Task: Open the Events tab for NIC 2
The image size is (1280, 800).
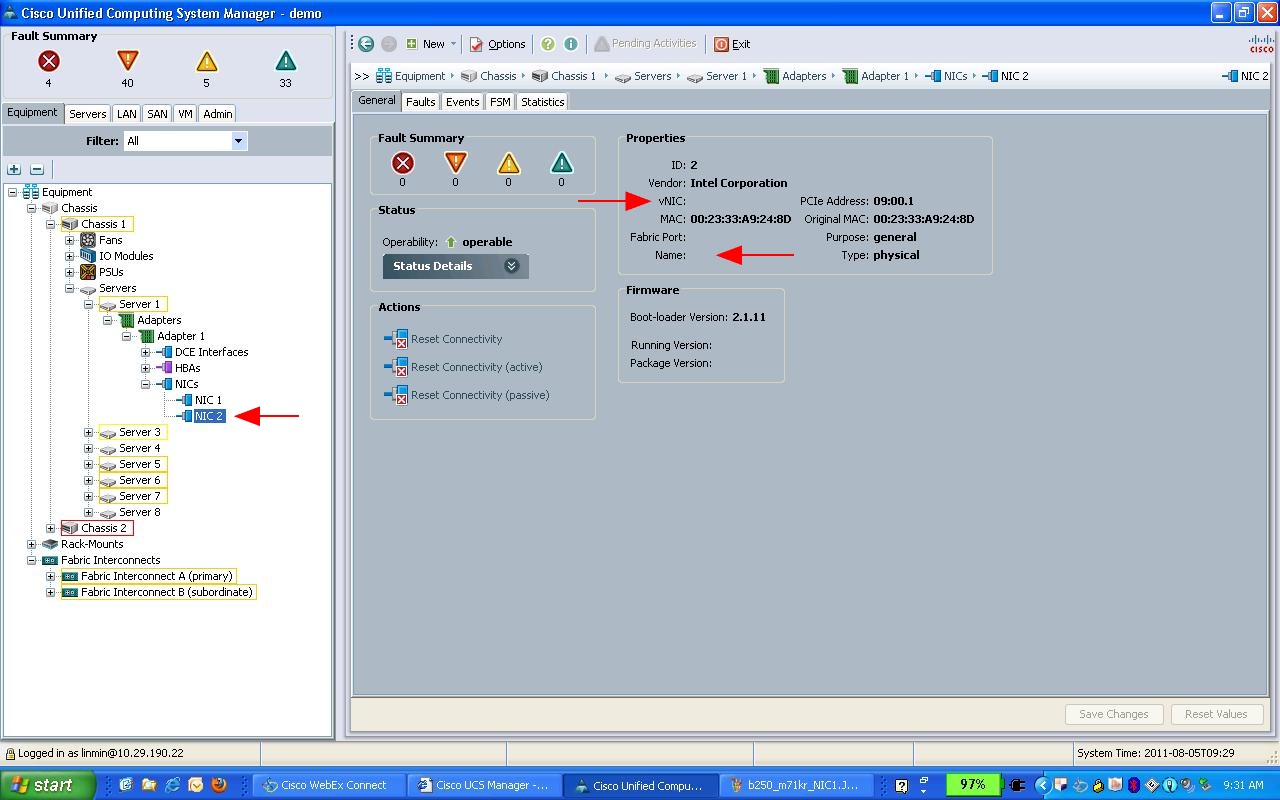Action: coord(462,102)
